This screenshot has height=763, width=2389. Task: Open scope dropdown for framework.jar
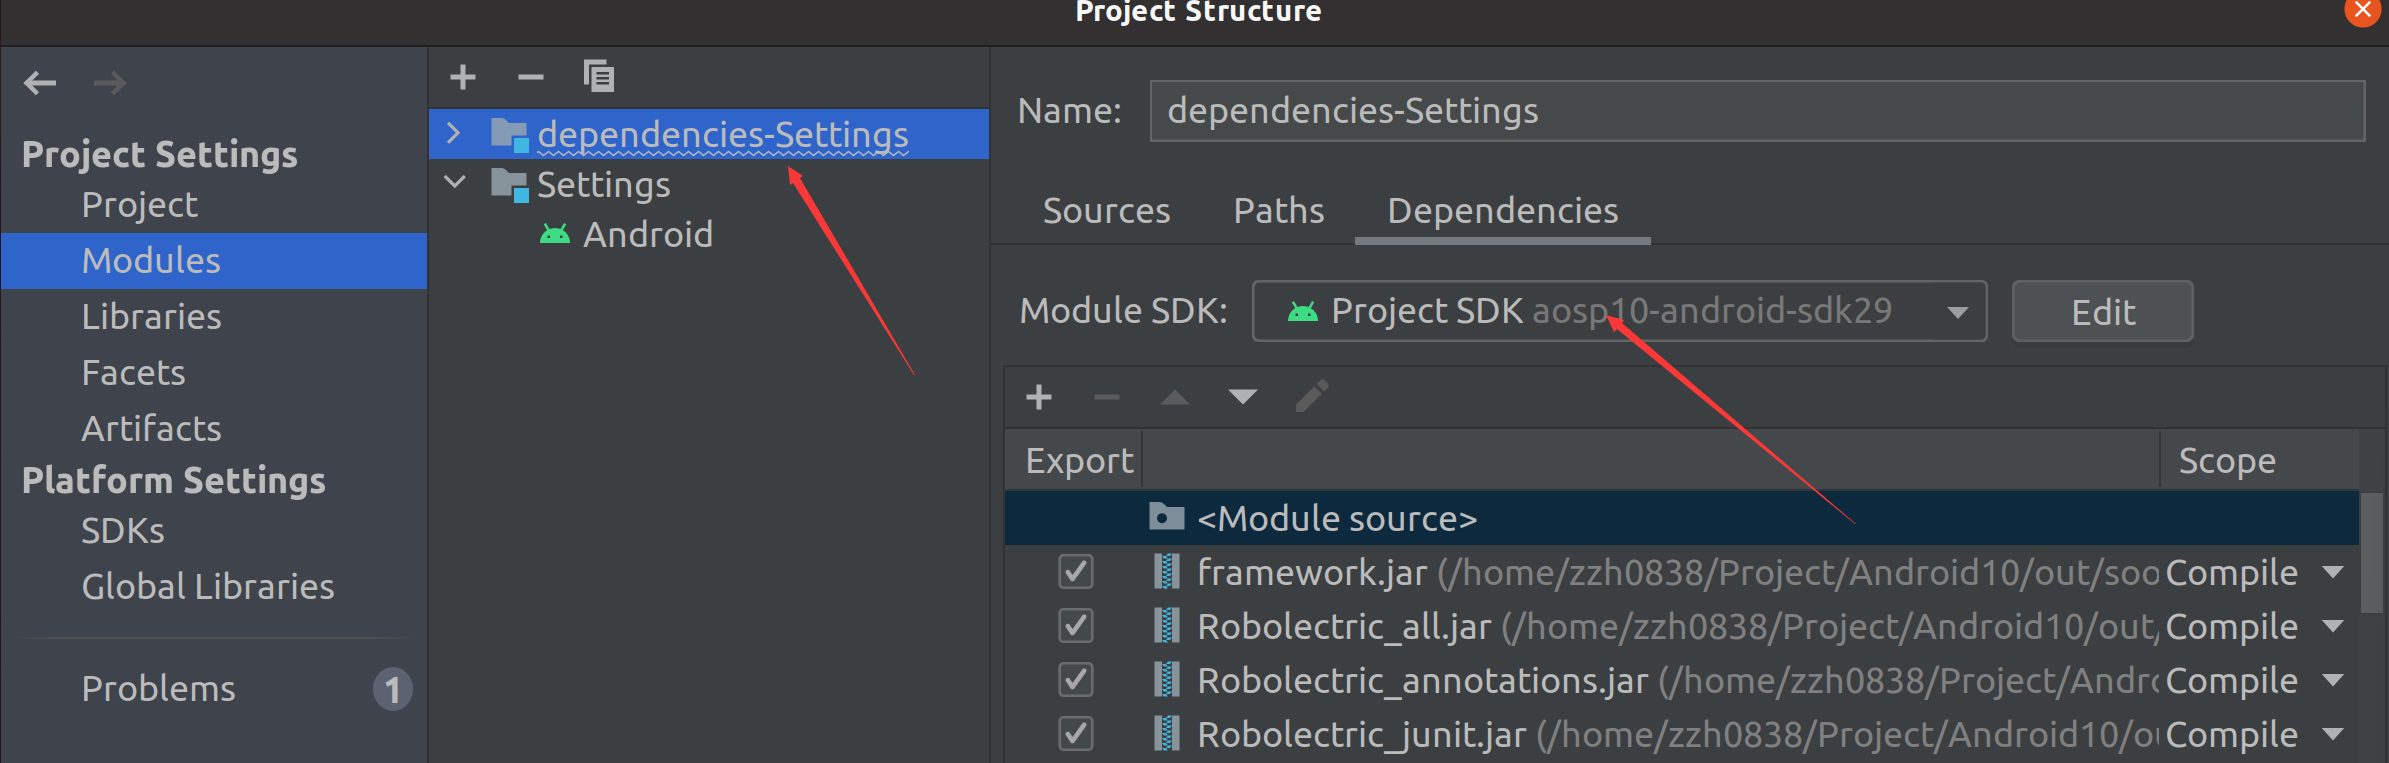coord(2333,572)
